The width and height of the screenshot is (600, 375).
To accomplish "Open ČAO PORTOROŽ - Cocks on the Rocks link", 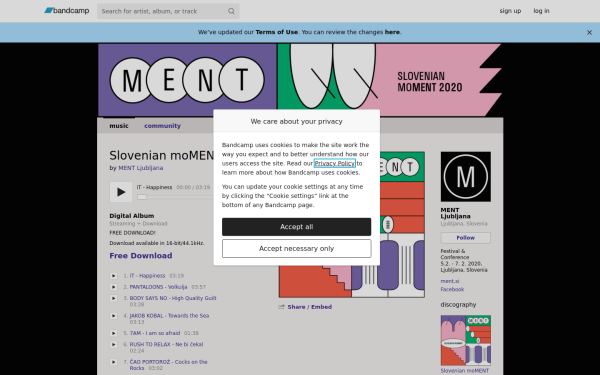I will coord(168,365).
